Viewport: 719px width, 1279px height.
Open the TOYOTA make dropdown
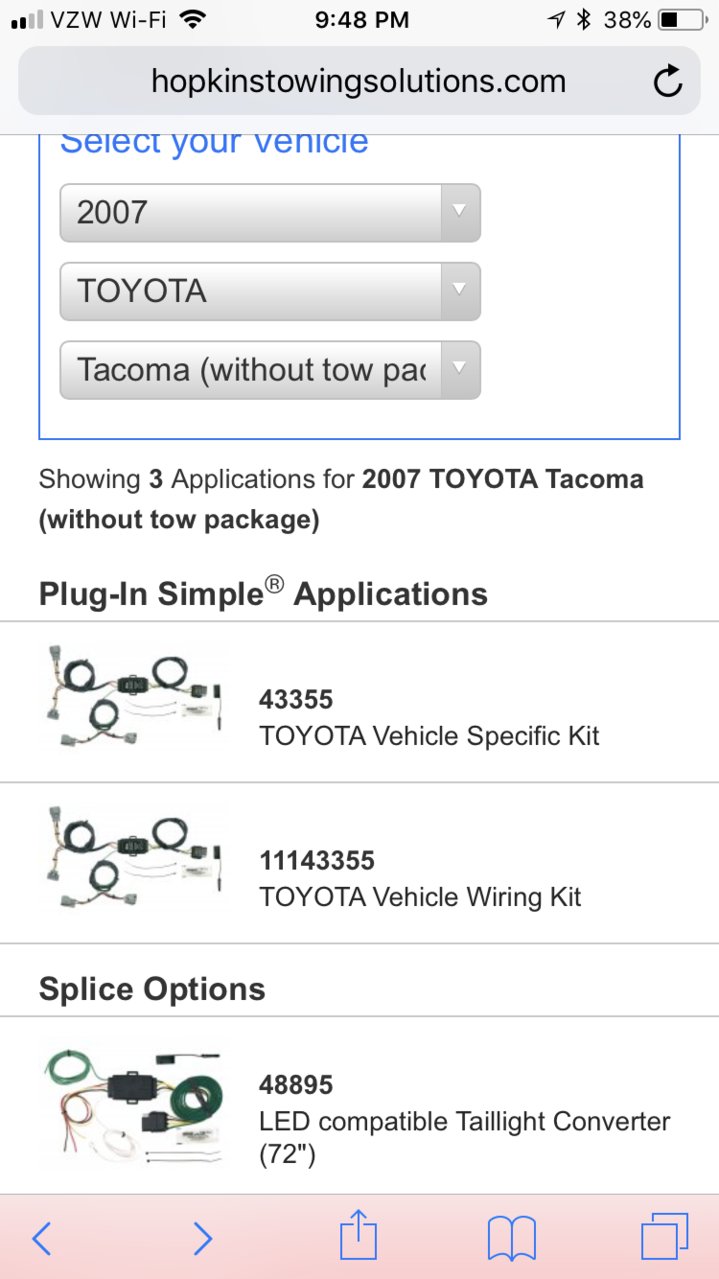pos(270,291)
